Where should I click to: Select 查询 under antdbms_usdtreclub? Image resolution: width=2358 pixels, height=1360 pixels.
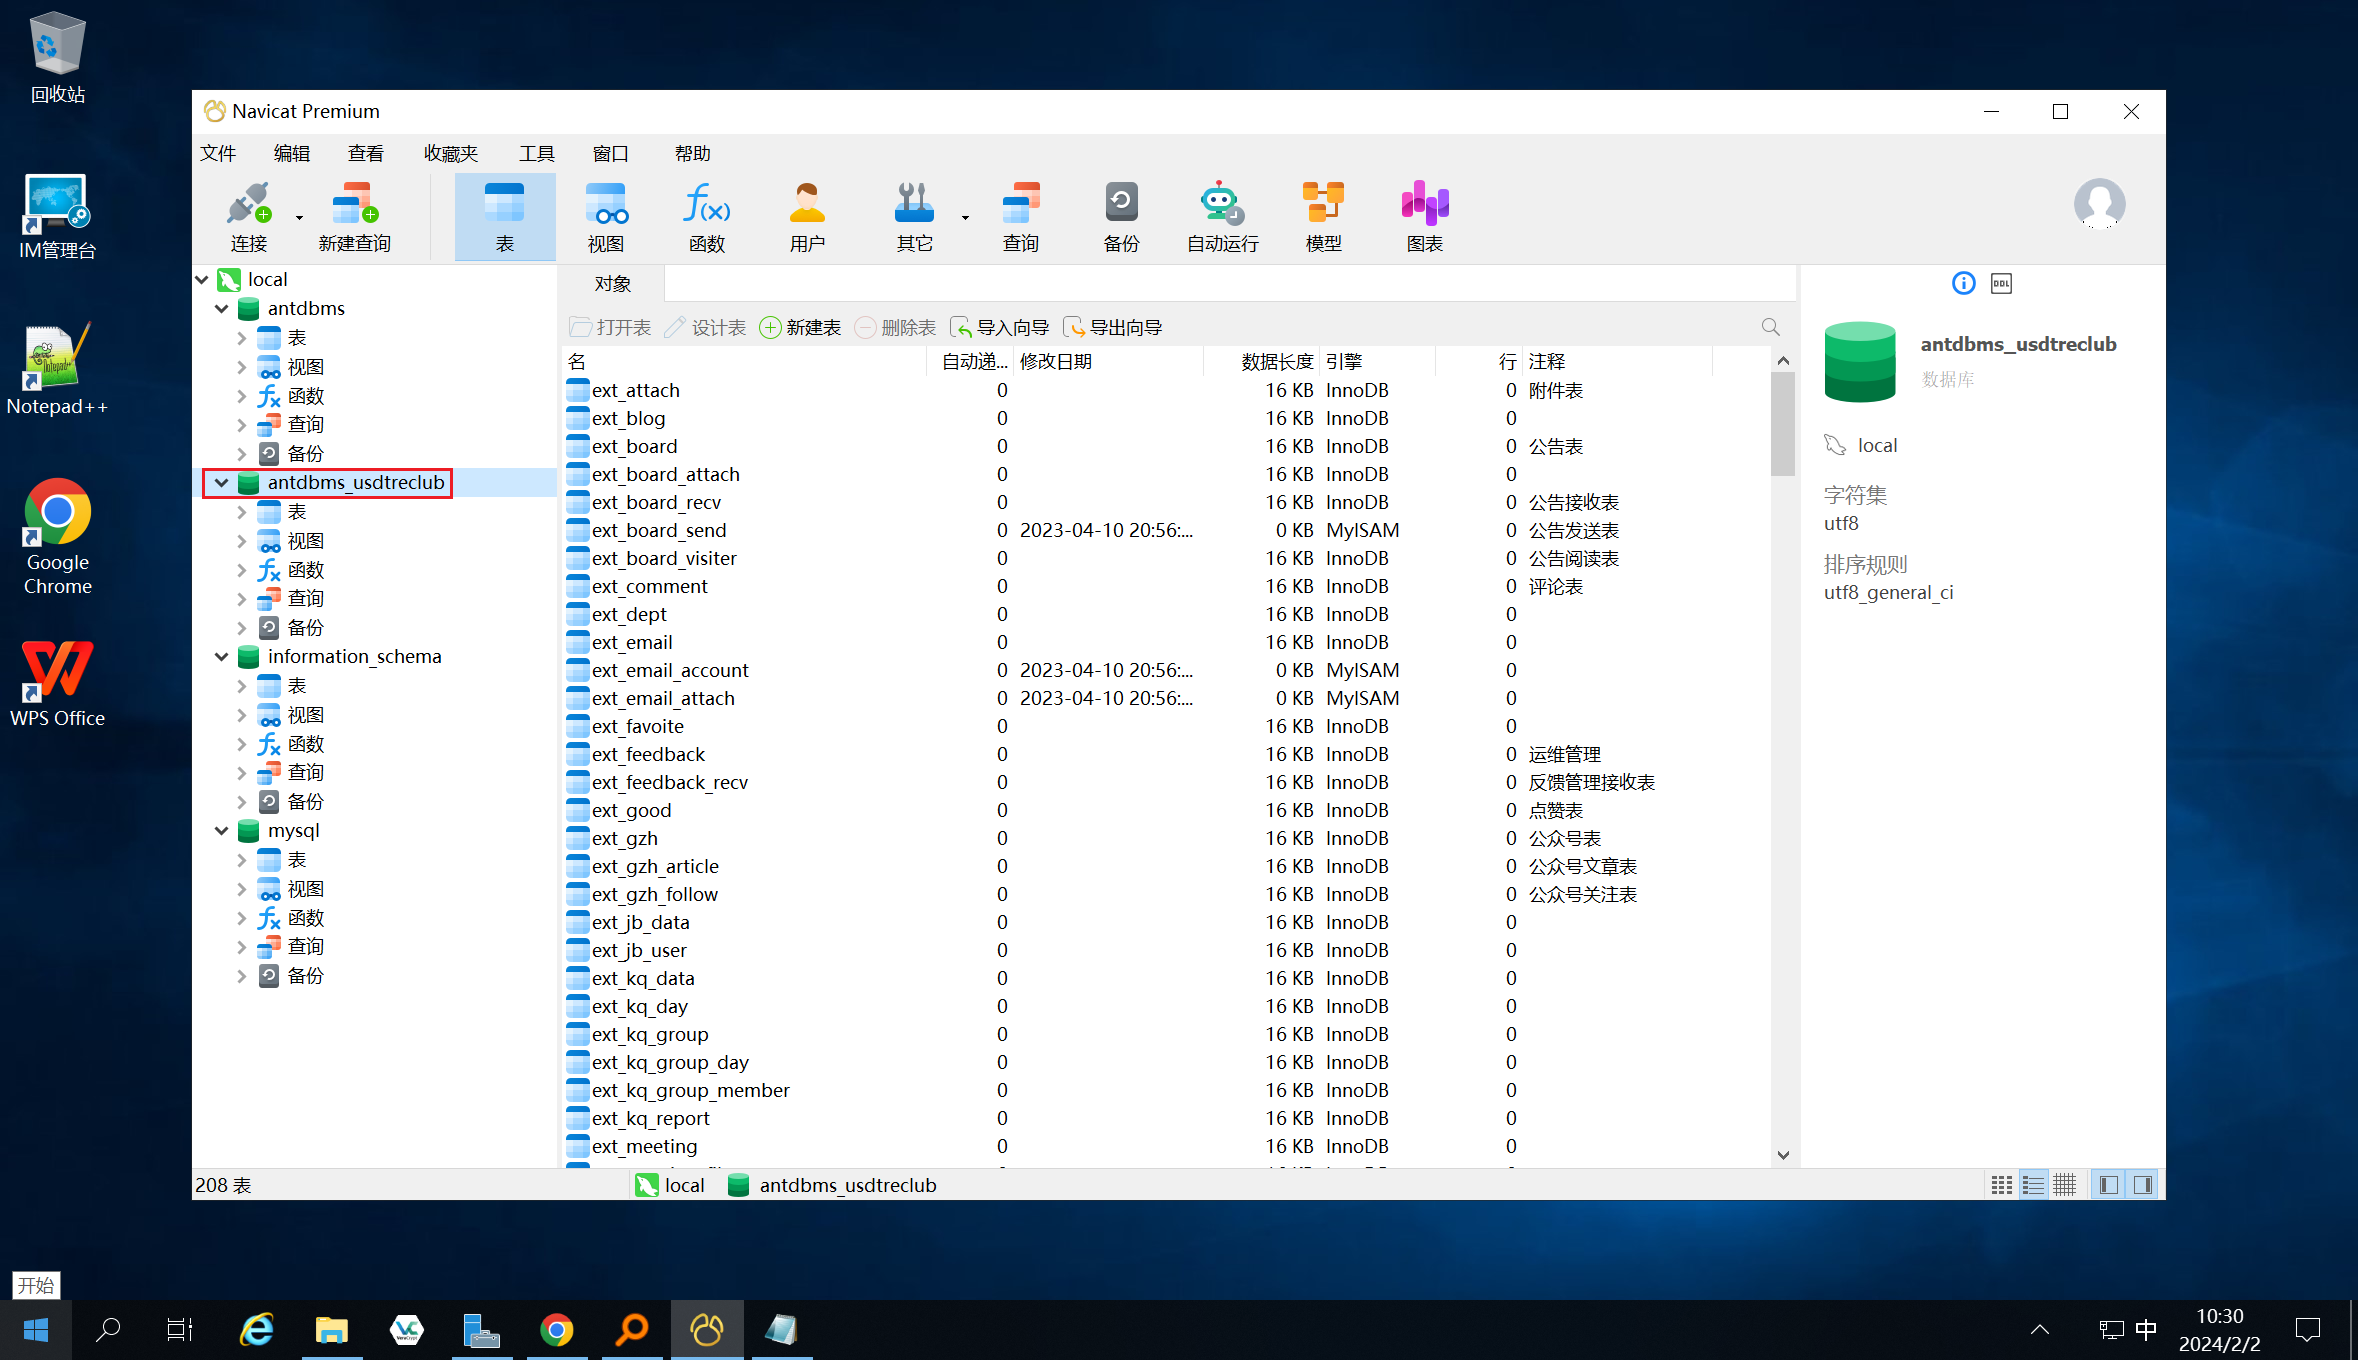pos(305,599)
